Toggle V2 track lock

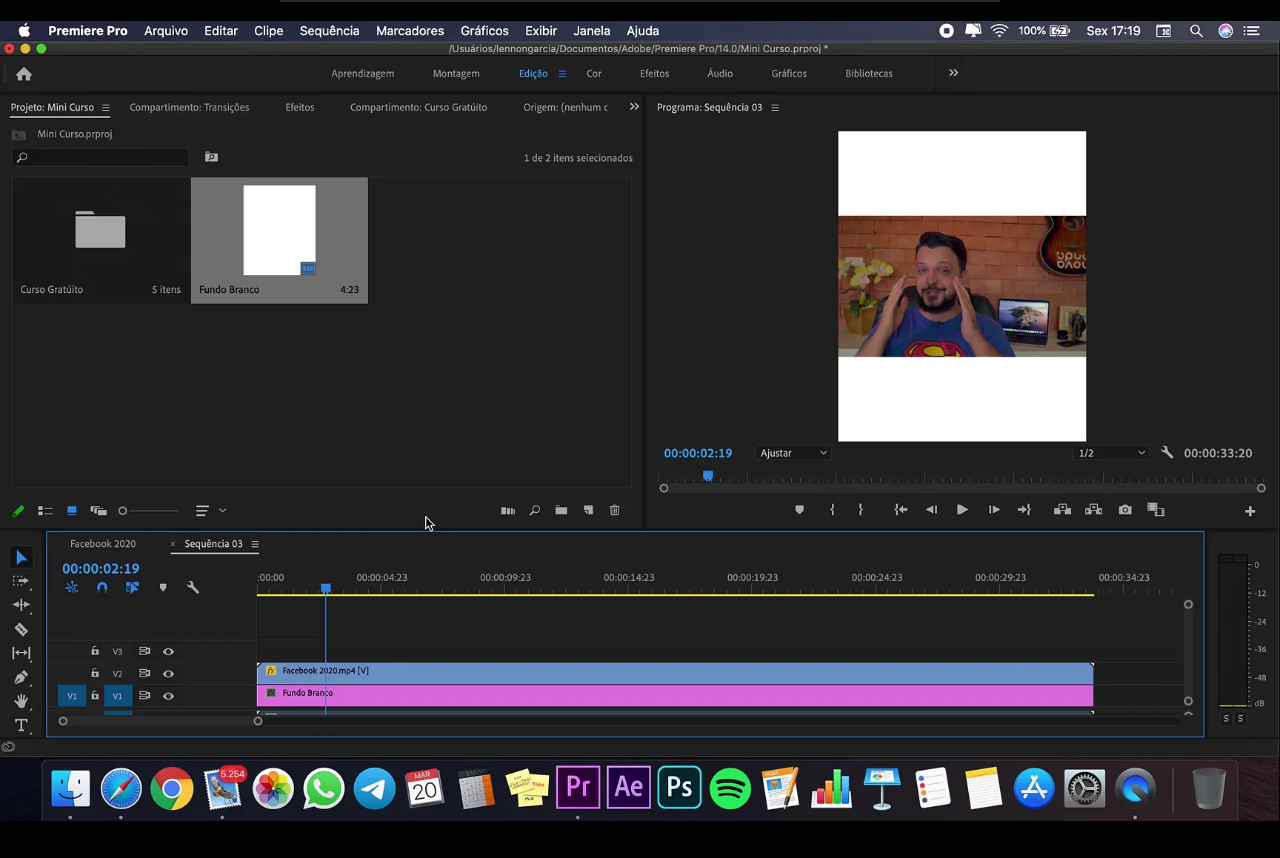(x=95, y=673)
